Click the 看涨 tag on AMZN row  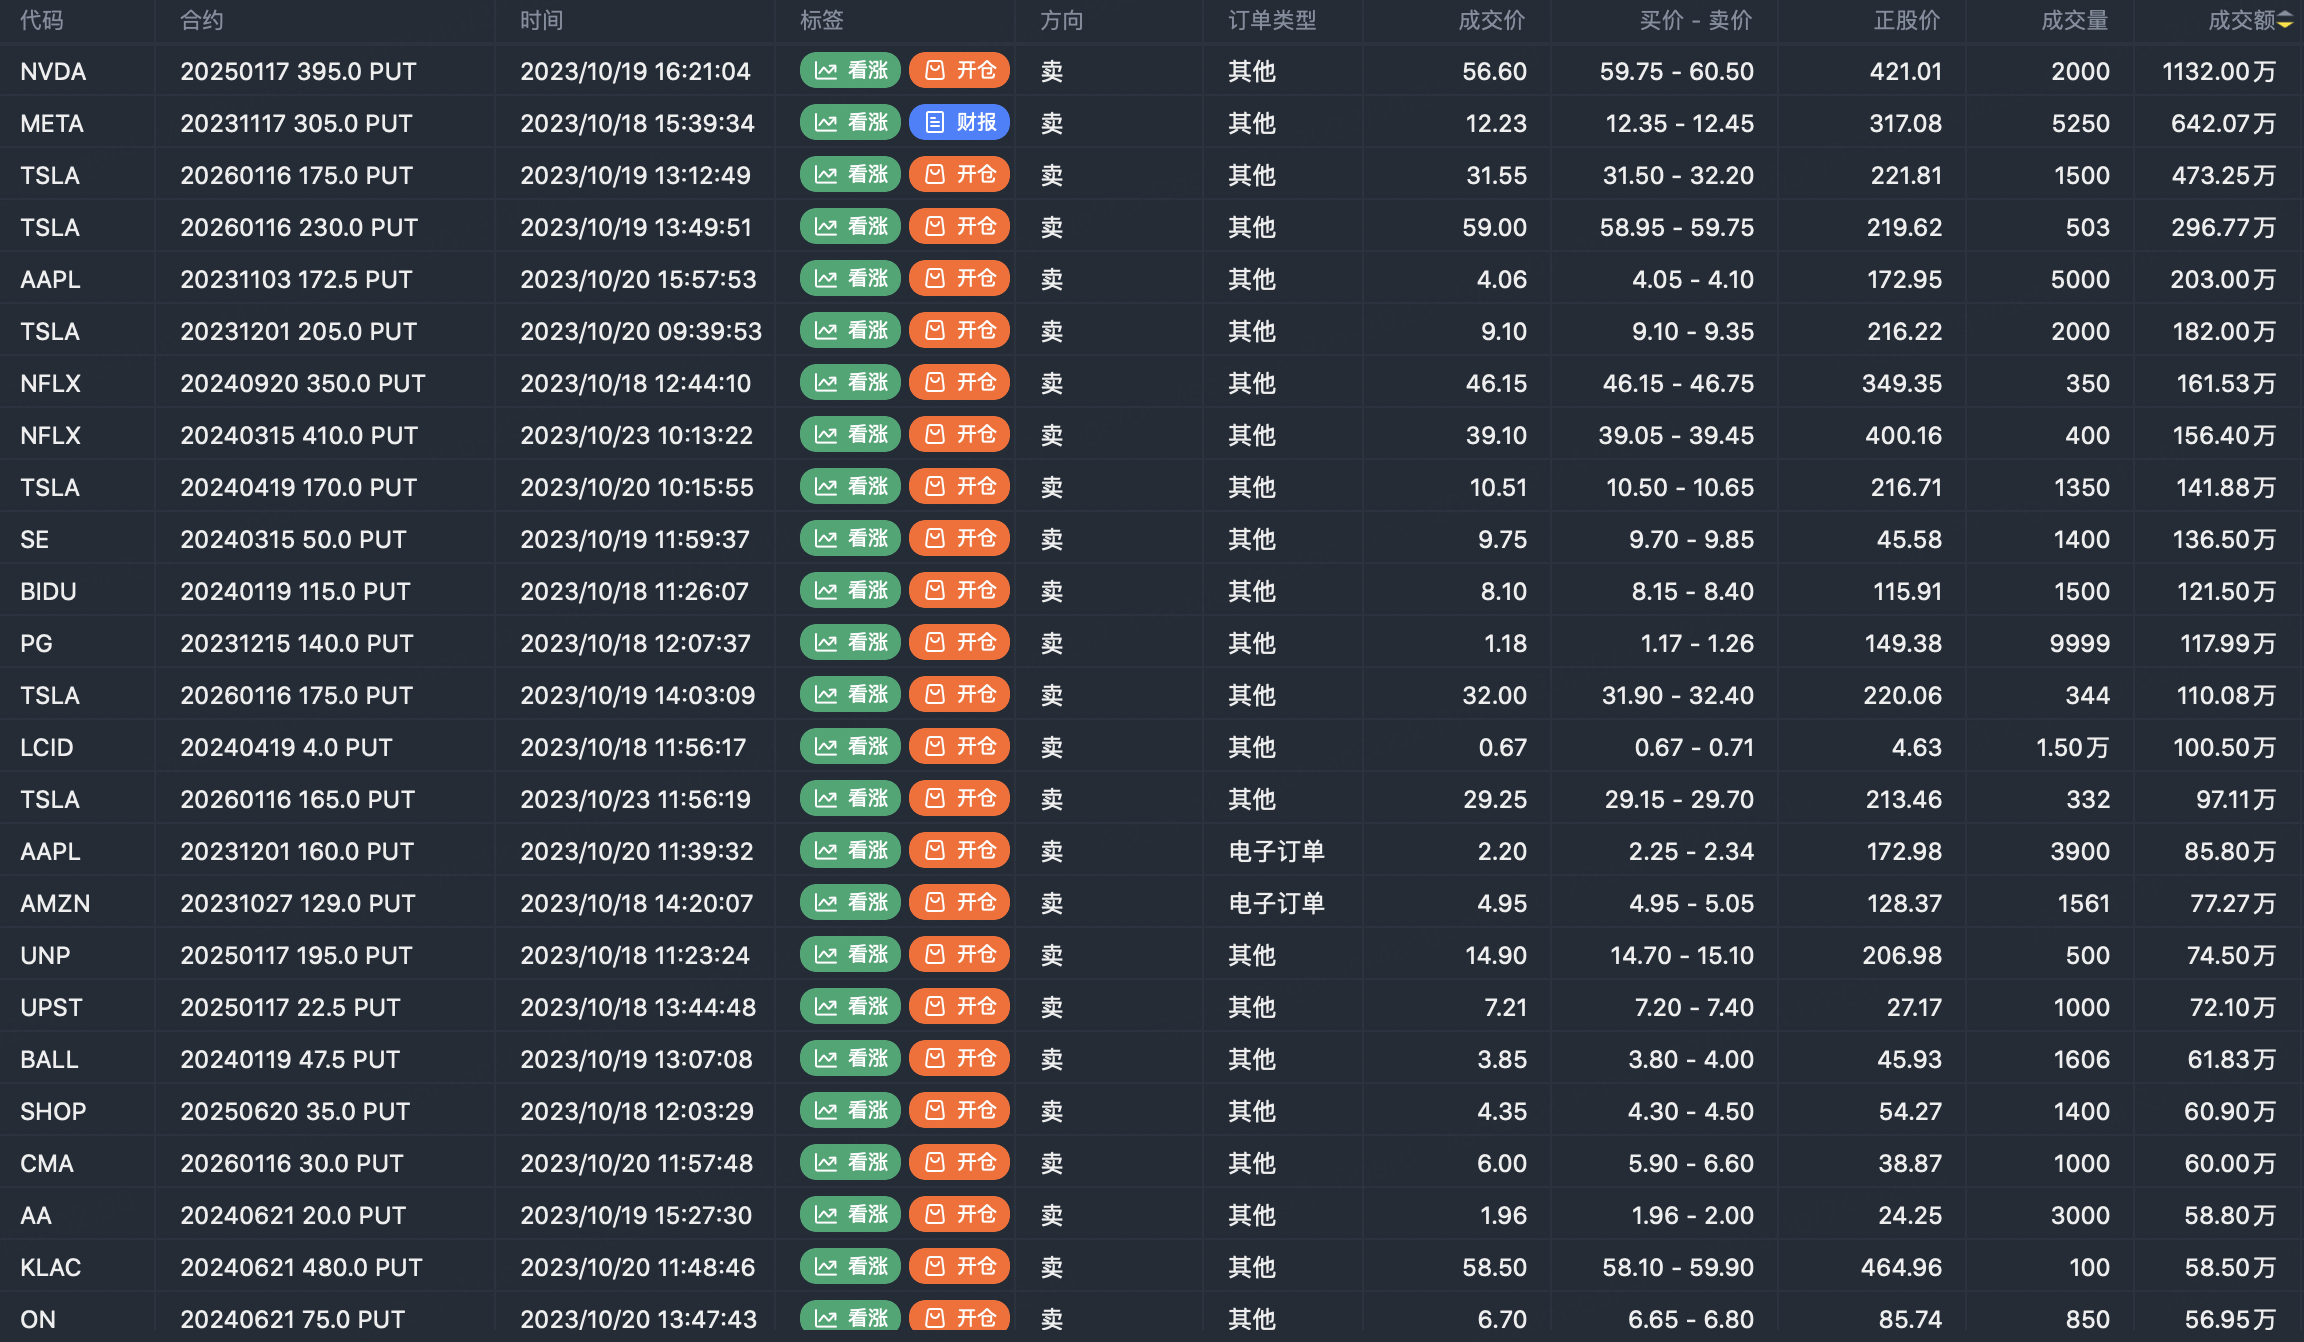tap(850, 903)
